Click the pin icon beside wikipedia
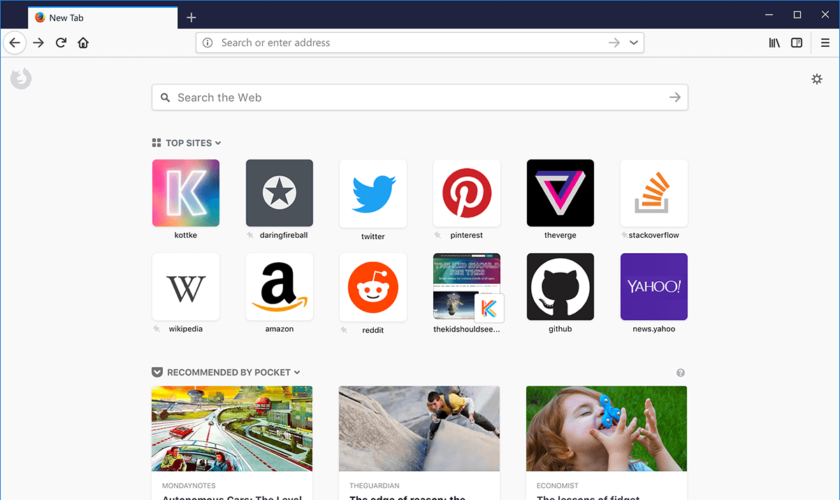Image resolution: width=840 pixels, height=500 pixels. click(x=157, y=329)
